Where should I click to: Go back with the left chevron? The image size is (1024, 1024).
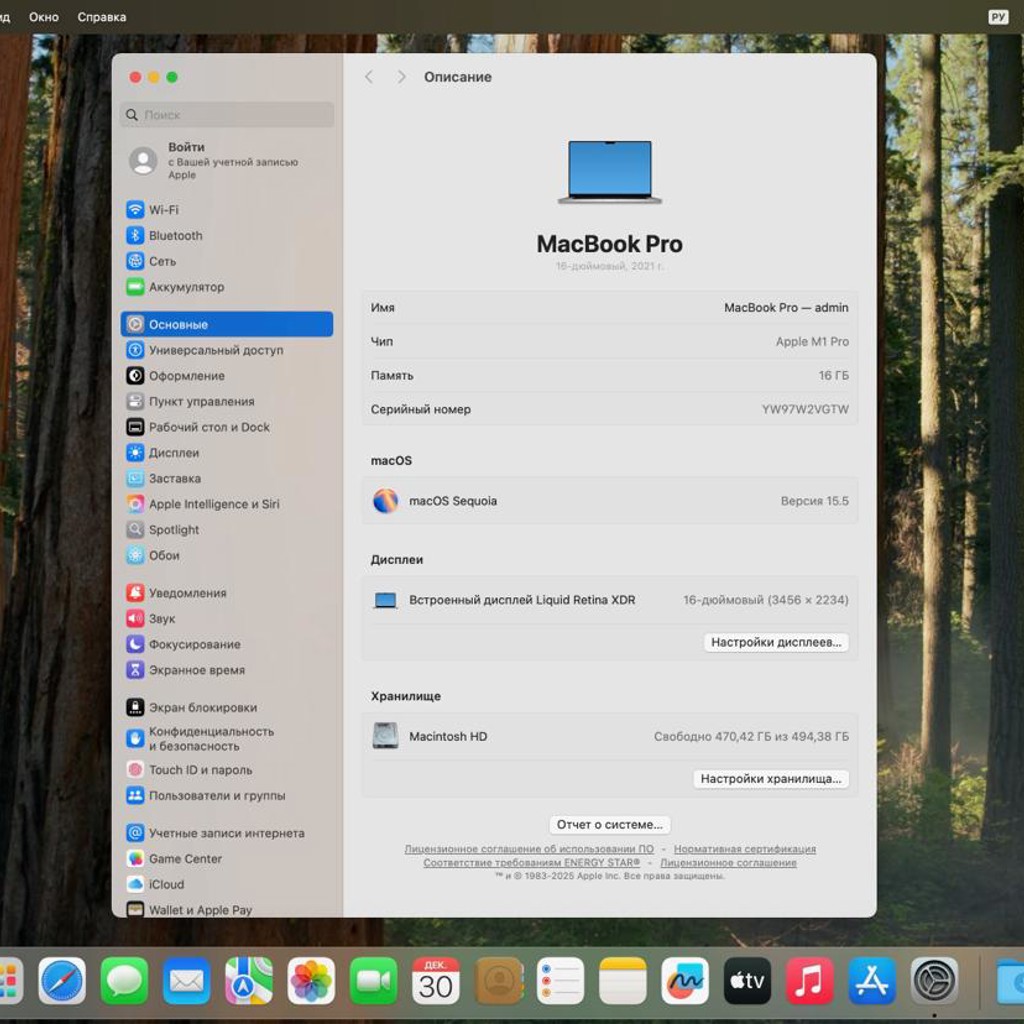point(369,77)
